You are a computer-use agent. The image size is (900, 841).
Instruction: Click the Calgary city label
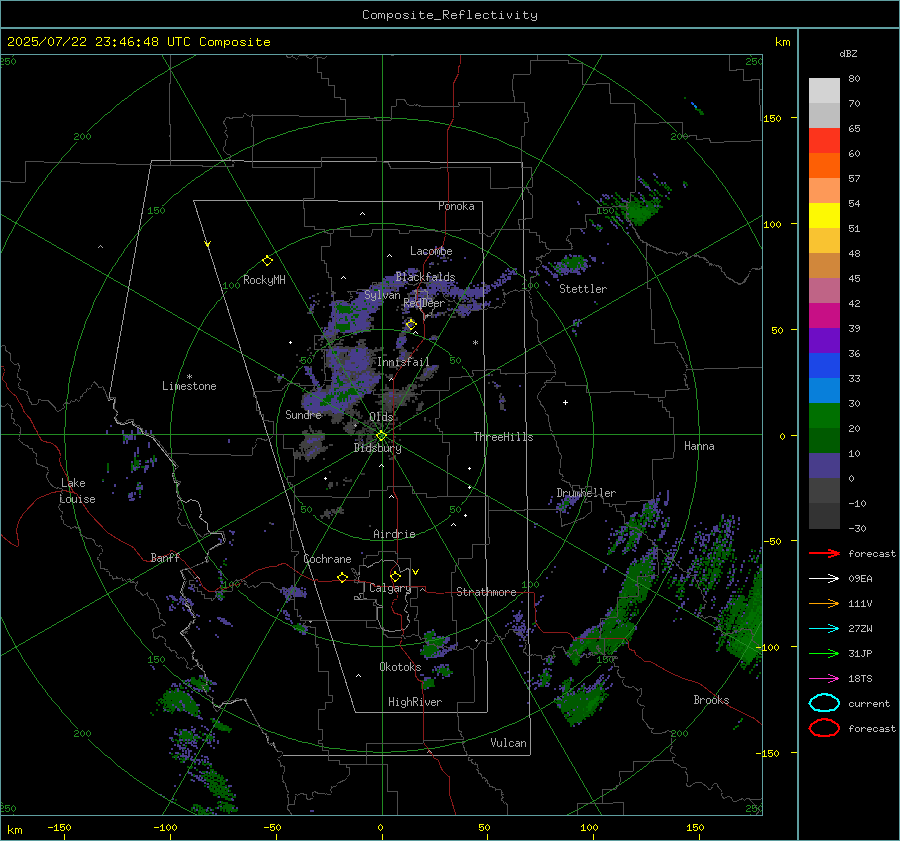click(390, 588)
